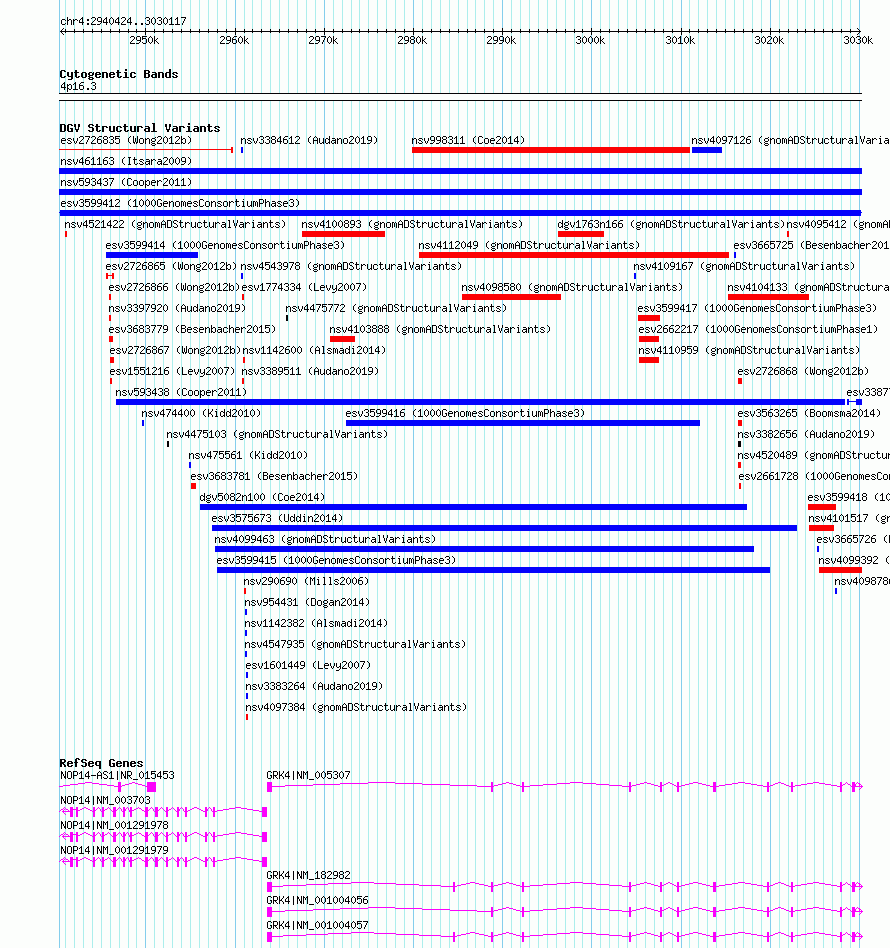Image resolution: width=890 pixels, height=948 pixels.
Task: Open esv3575673 (Uddin2014) variant label
Action: pos(277,518)
